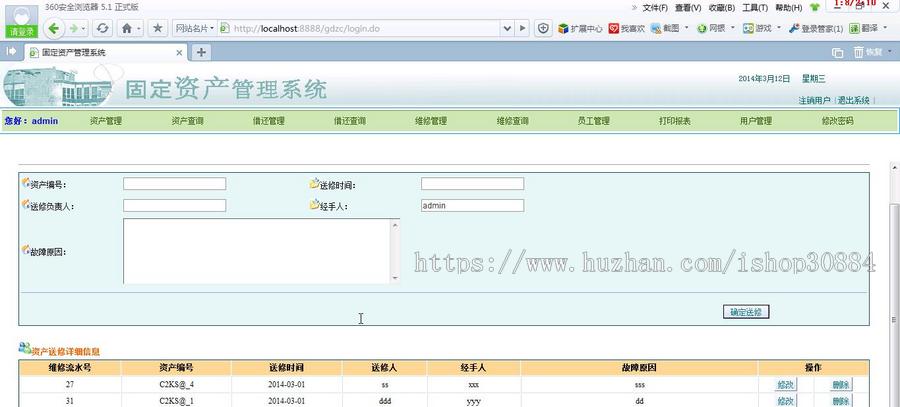This screenshot has width=900, height=407.
Task: Click the browser Forward arrow button
Action: [73, 28]
